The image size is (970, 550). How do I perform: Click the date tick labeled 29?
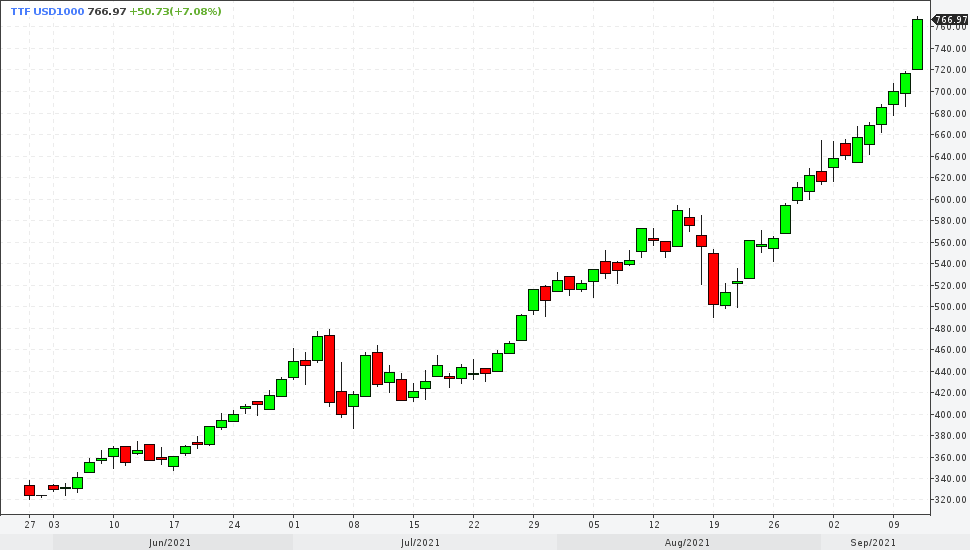(534, 525)
